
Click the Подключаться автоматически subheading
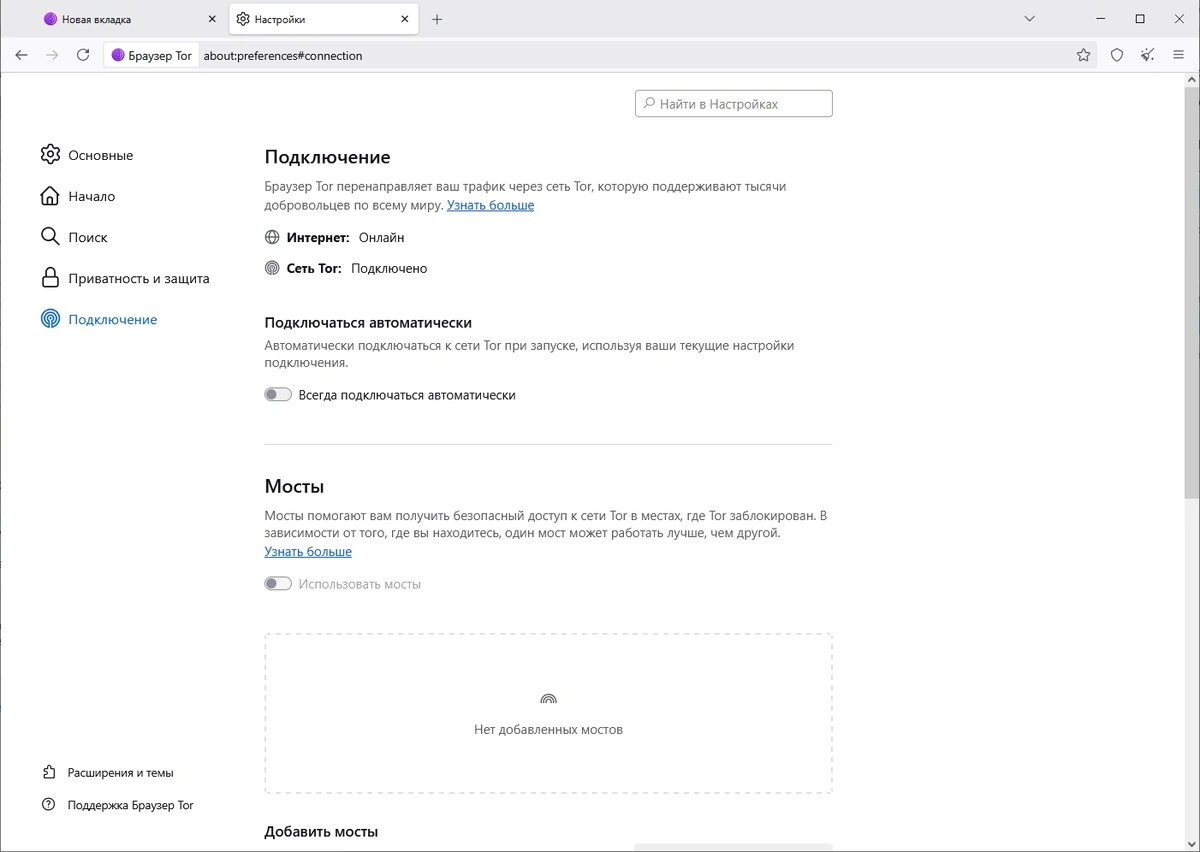[368, 322]
